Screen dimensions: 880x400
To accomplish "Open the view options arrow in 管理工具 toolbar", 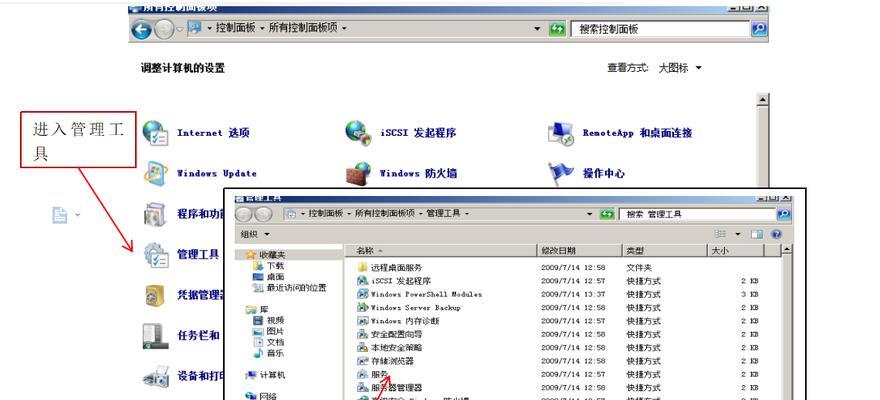I will pos(737,234).
